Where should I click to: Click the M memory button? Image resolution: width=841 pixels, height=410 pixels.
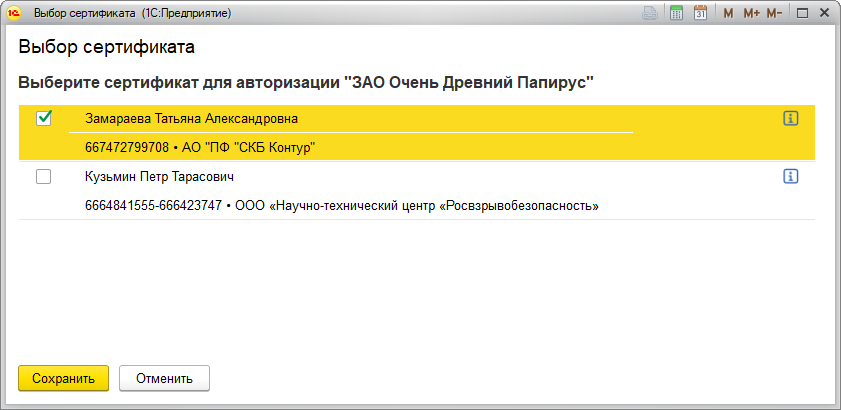(728, 13)
